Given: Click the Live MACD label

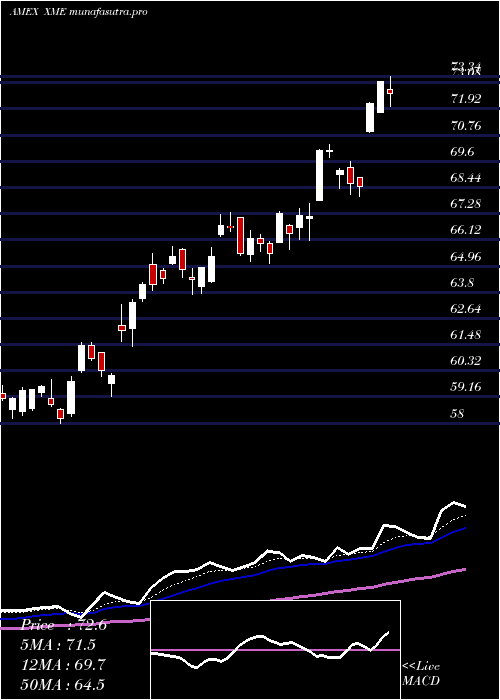Looking at the screenshot, I should 421,674.
